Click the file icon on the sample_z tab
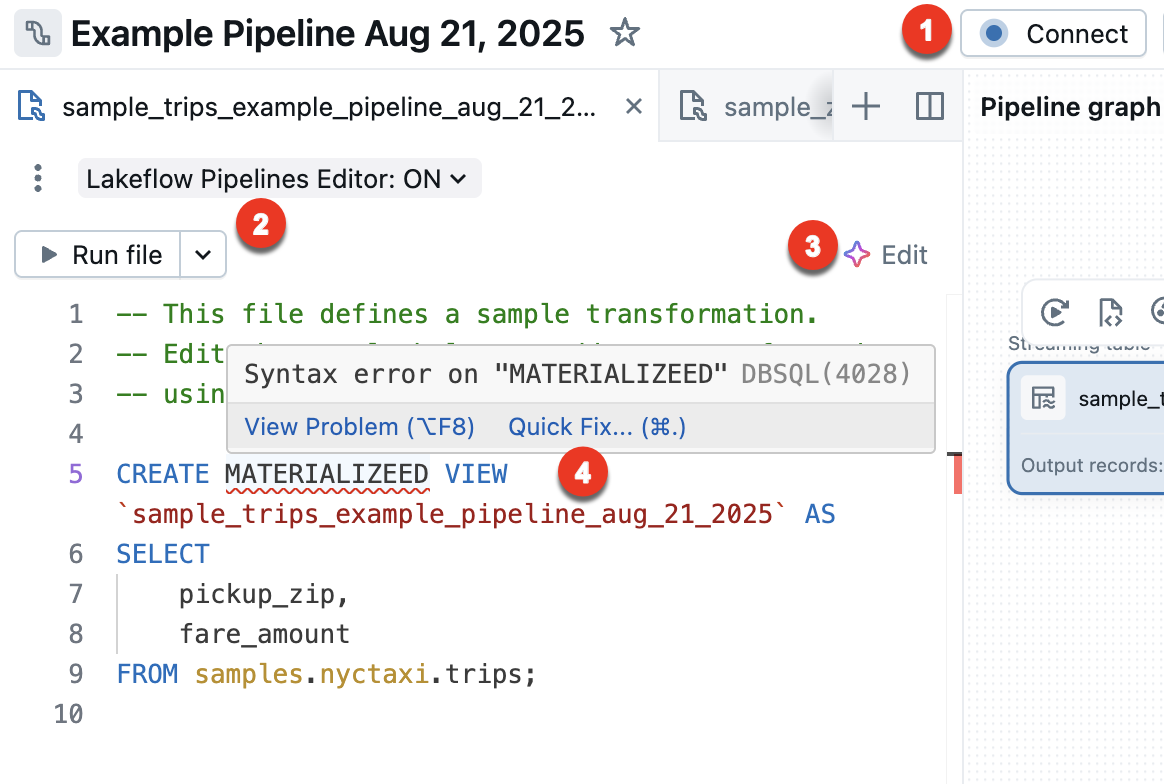1164x784 pixels. point(691,105)
